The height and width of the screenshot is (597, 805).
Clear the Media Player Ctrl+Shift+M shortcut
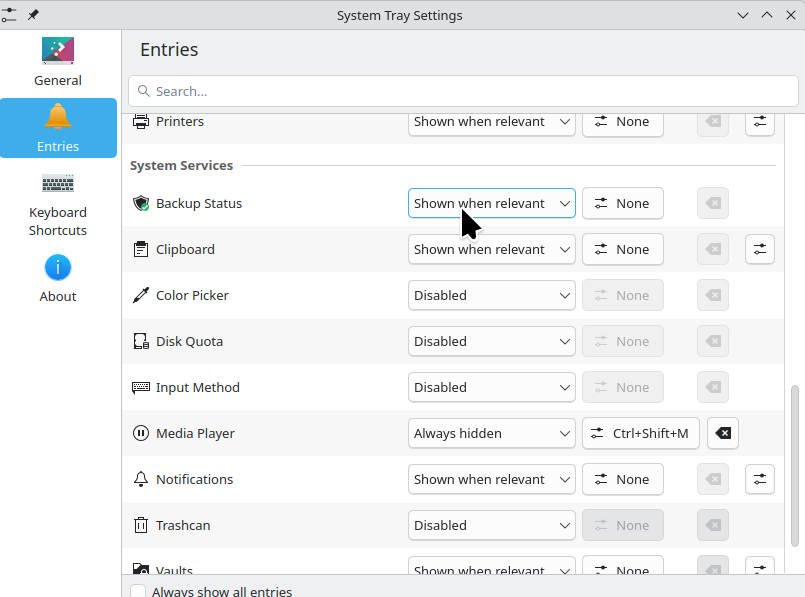[723, 433]
